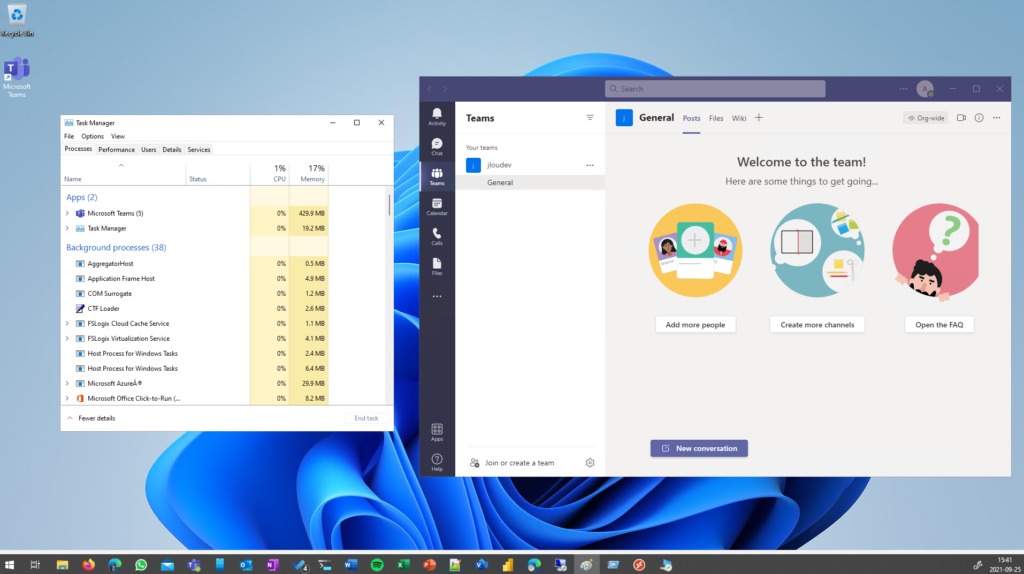Switch to the Details tab in Task Manager

pyautogui.click(x=172, y=150)
